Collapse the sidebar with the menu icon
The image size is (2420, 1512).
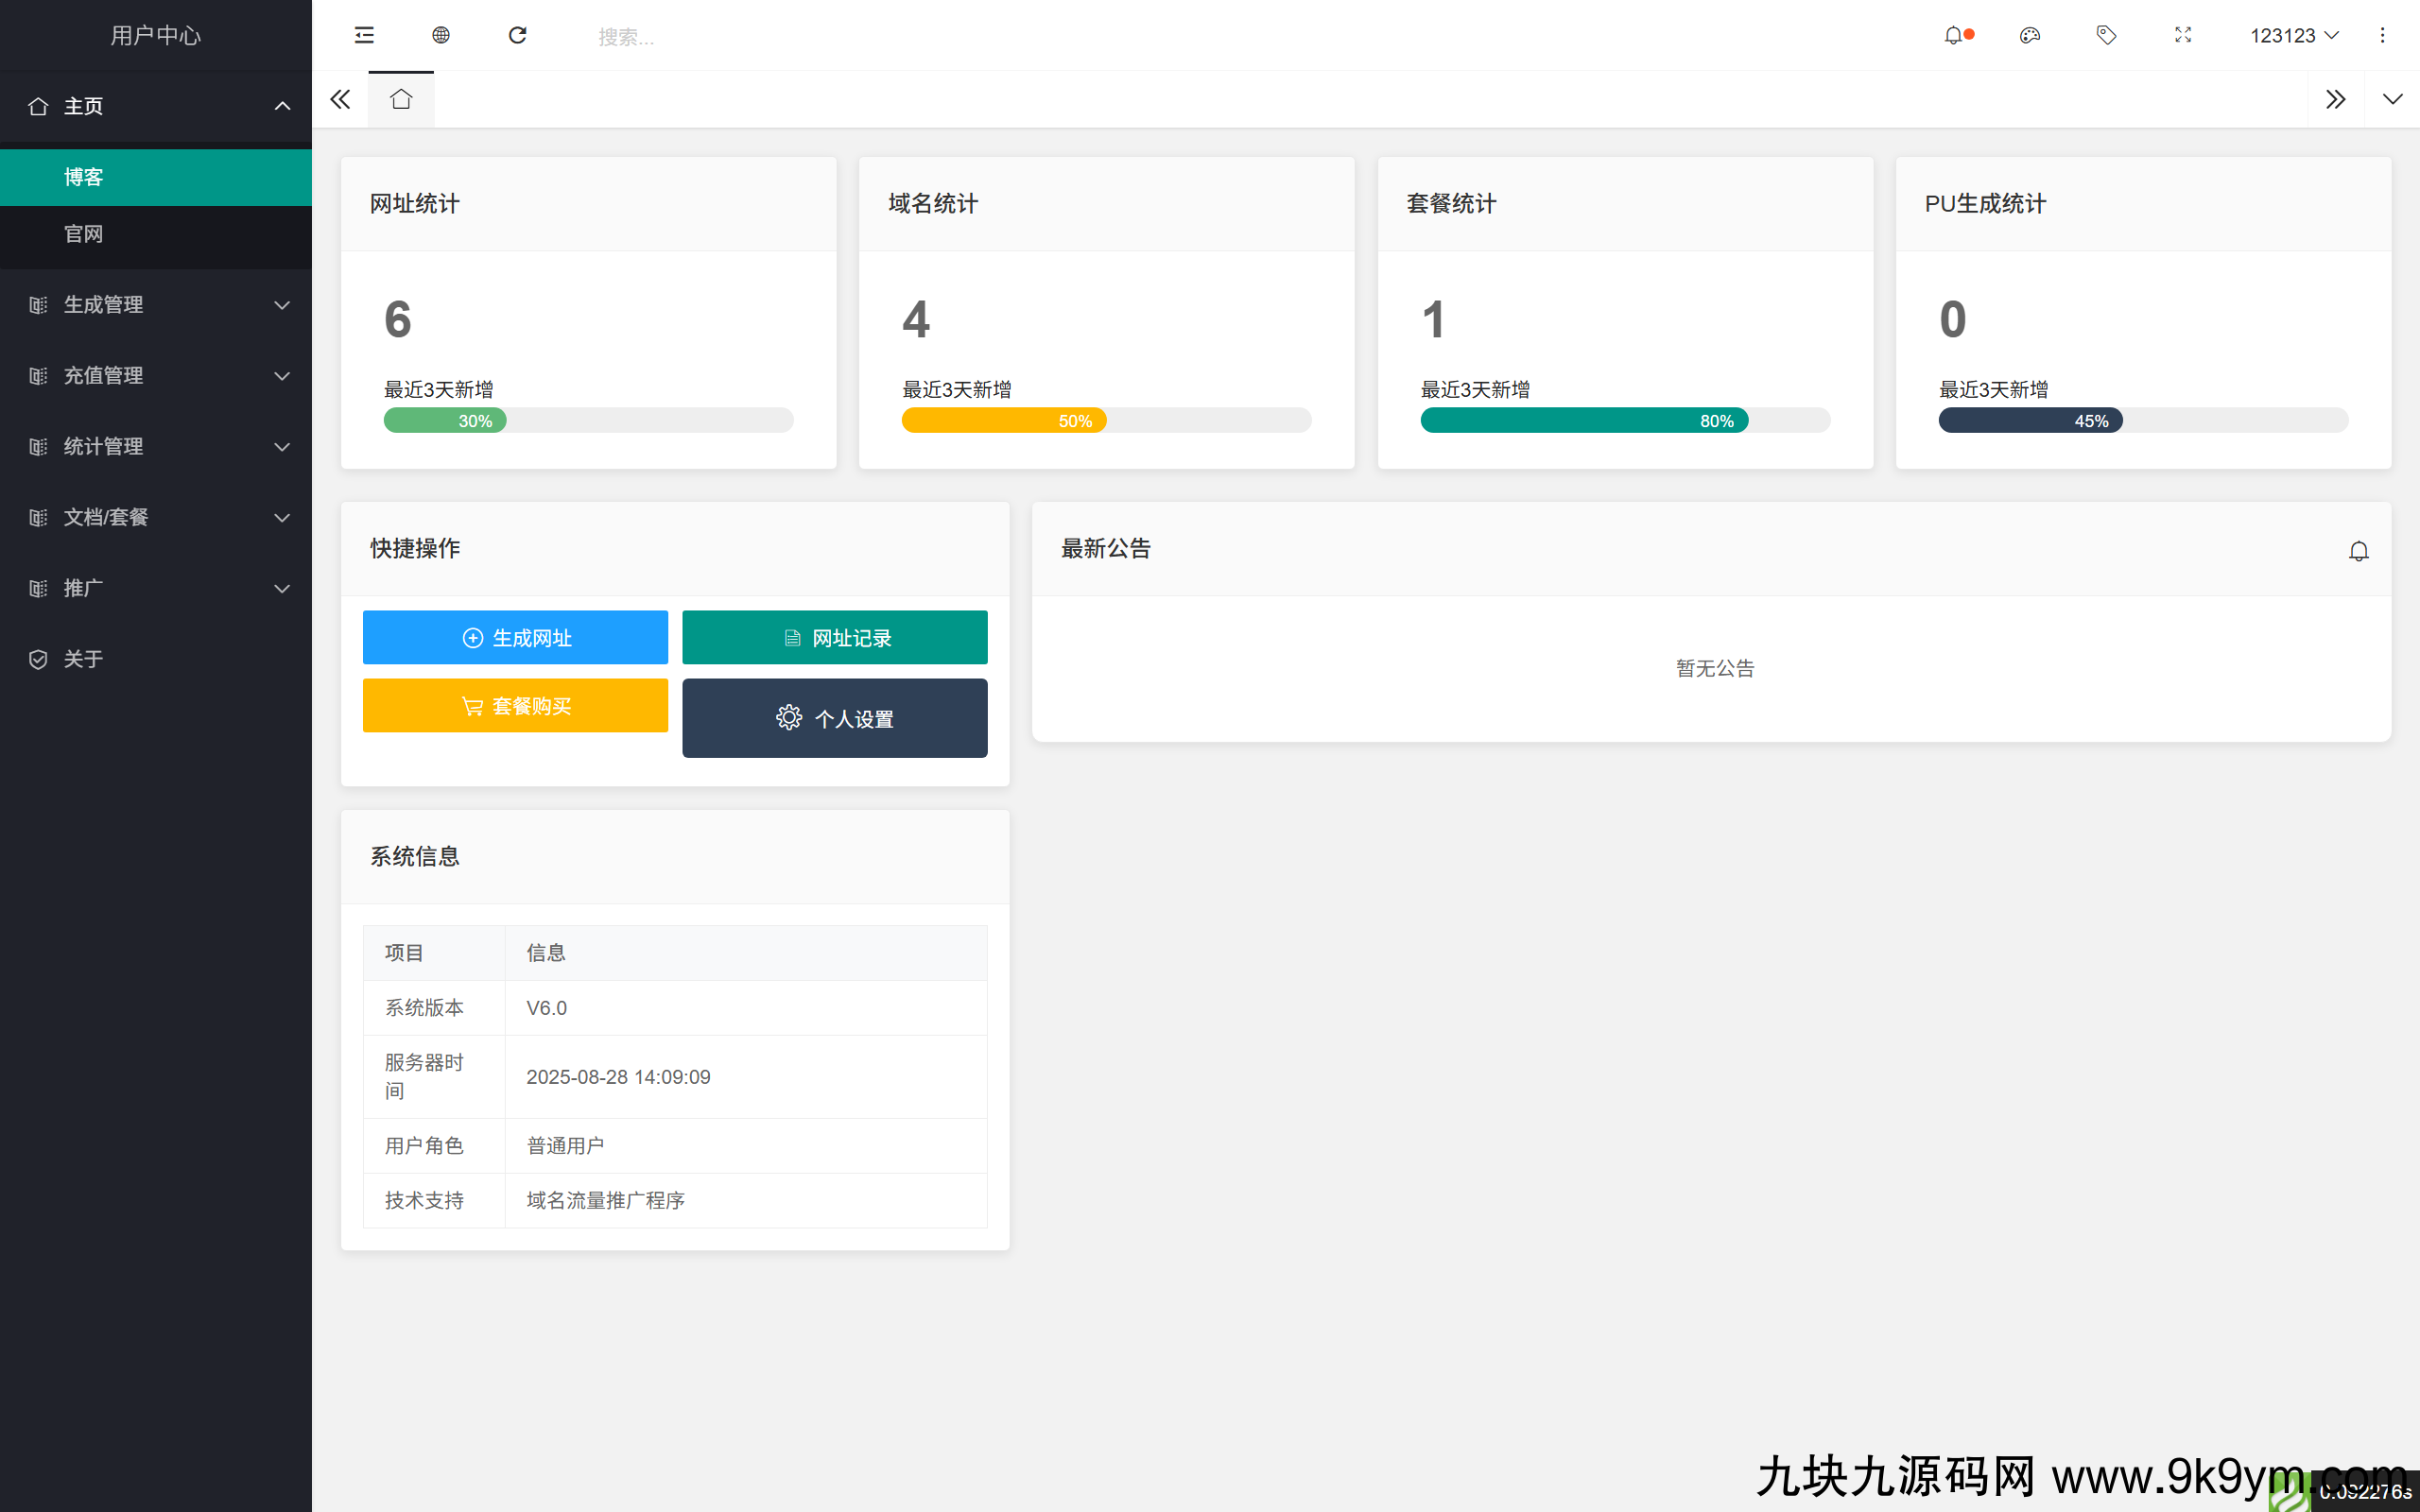coord(364,35)
